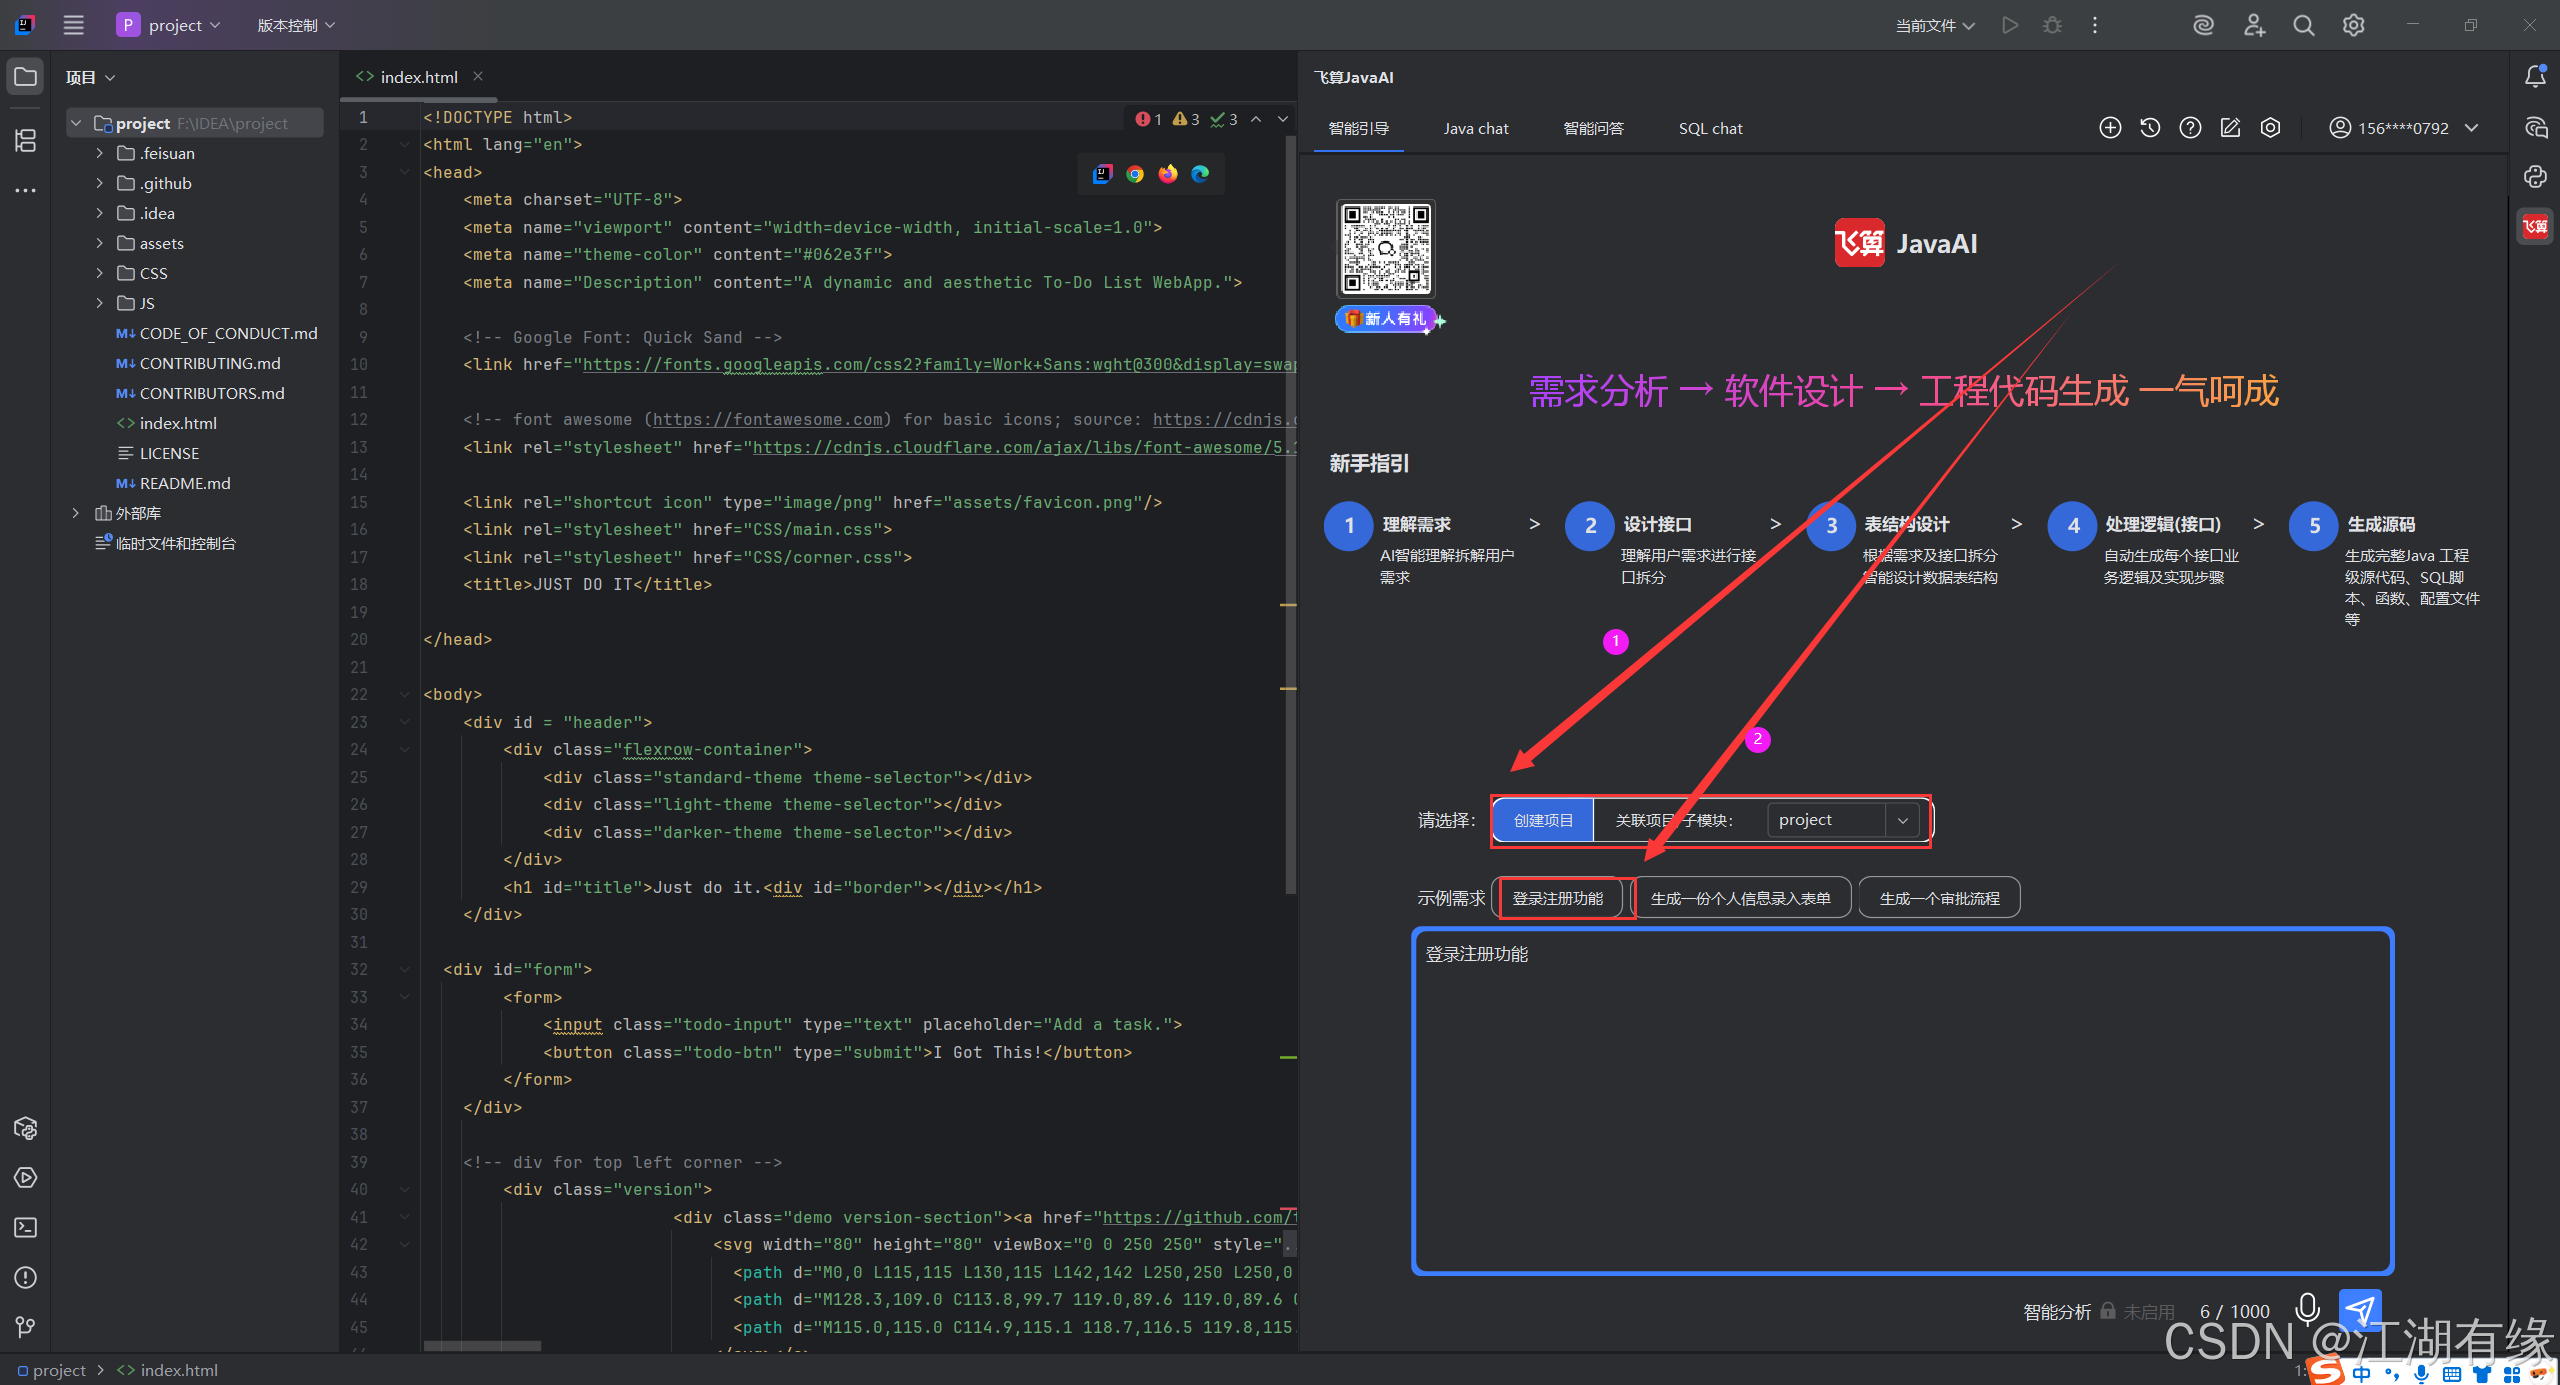The height and width of the screenshot is (1385, 2560).
Task: Open the Project tool window icon
Action: point(25,77)
